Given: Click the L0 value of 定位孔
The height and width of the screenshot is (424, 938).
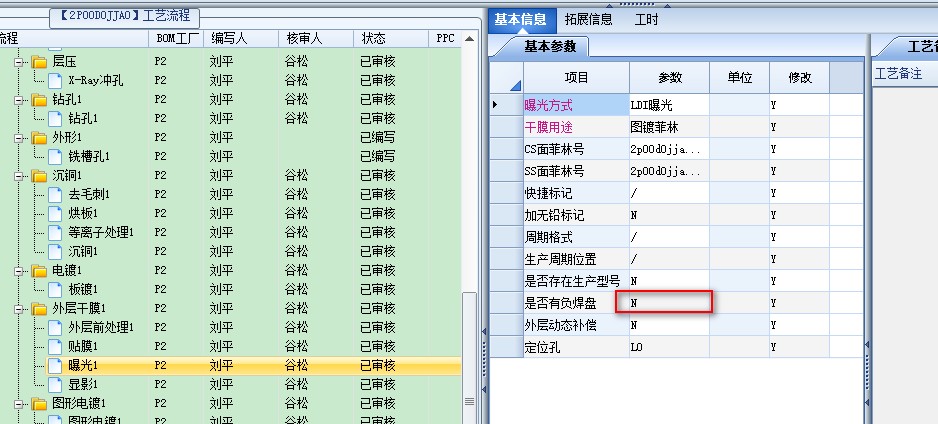Looking at the screenshot, I should [x=669, y=347].
